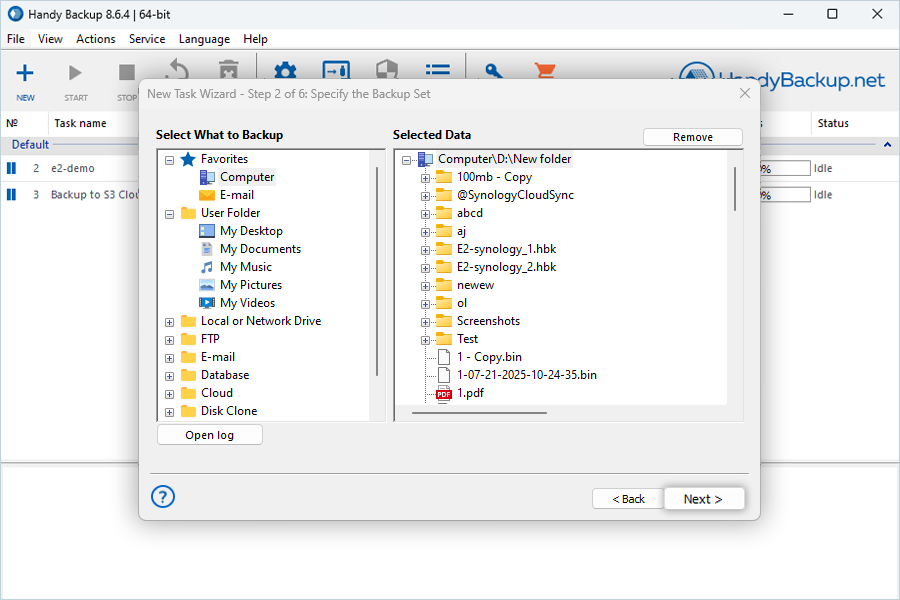Image resolution: width=900 pixels, height=600 pixels.
Task: Click the STOP square icon in toolbar
Action: tap(126, 73)
